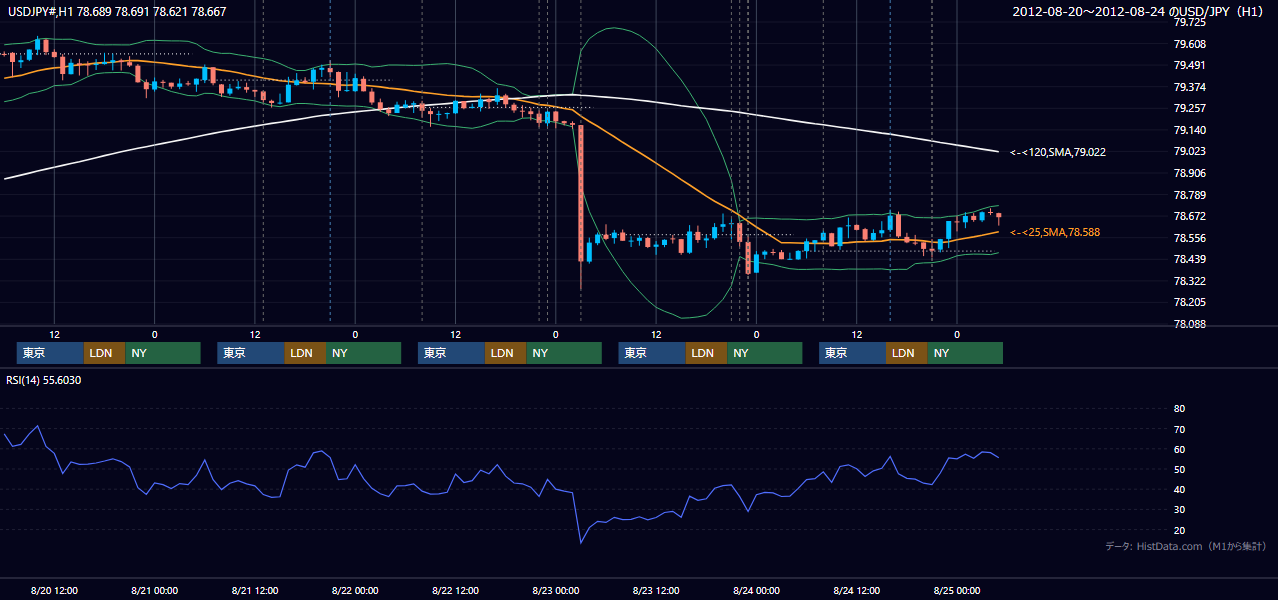Select the 東京 session block above 8/22 12:00
Screen dimensions: 1278x600
[451, 353]
